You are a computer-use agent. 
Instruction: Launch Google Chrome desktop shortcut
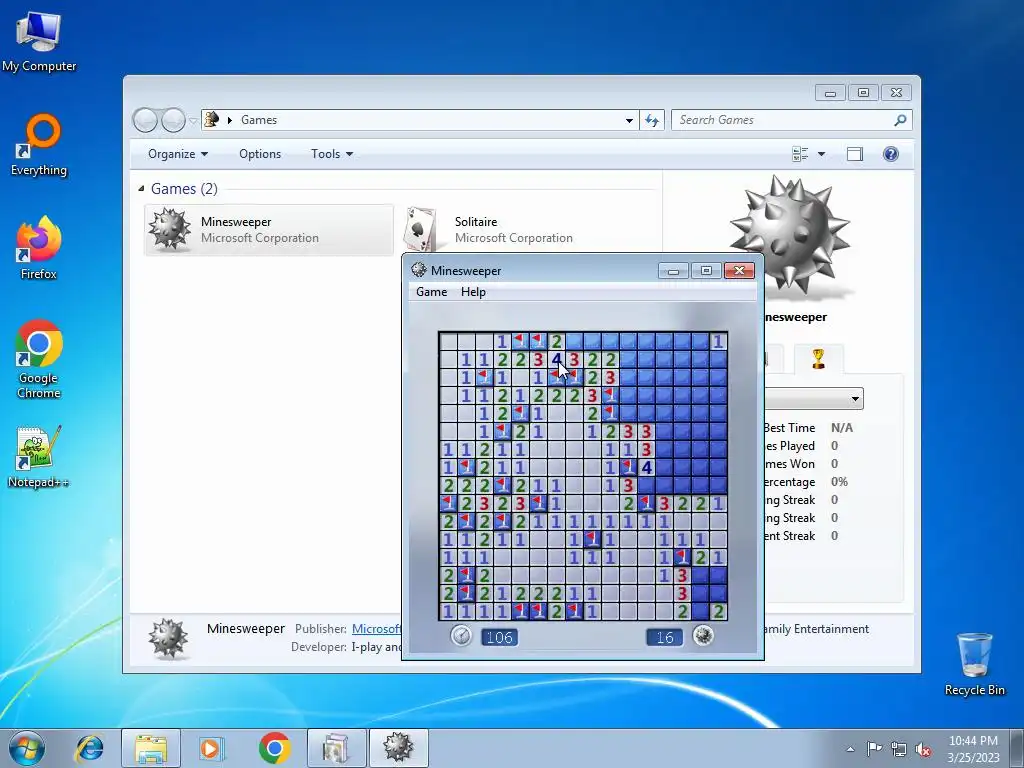point(39,359)
